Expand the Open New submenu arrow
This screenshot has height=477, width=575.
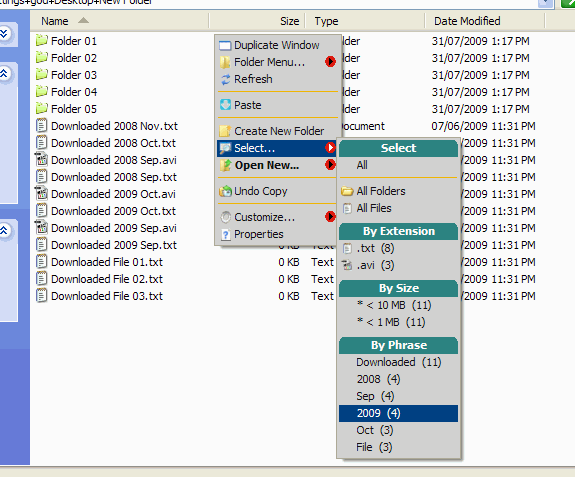[x=330, y=165]
